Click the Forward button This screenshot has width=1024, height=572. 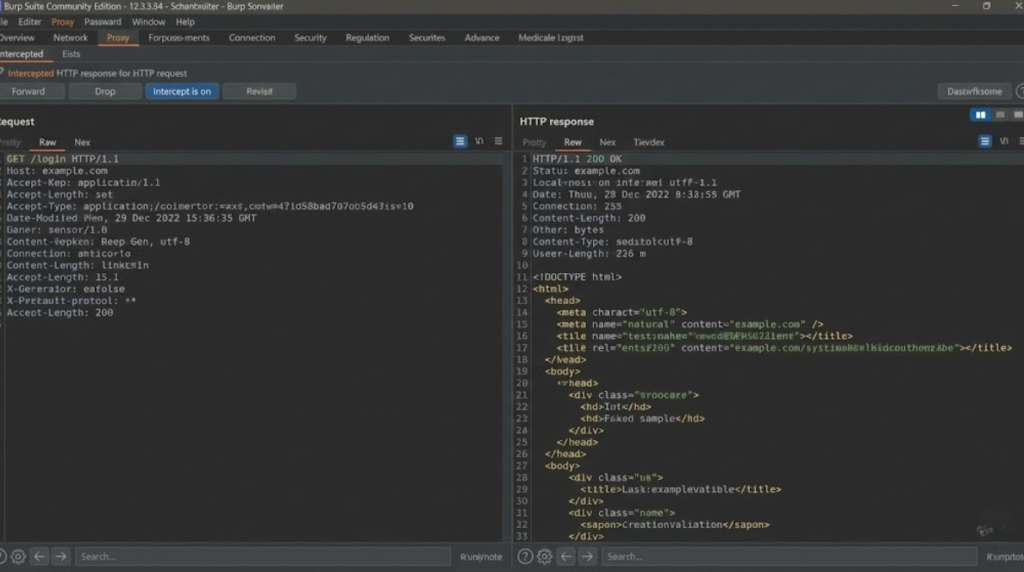[x=29, y=91]
